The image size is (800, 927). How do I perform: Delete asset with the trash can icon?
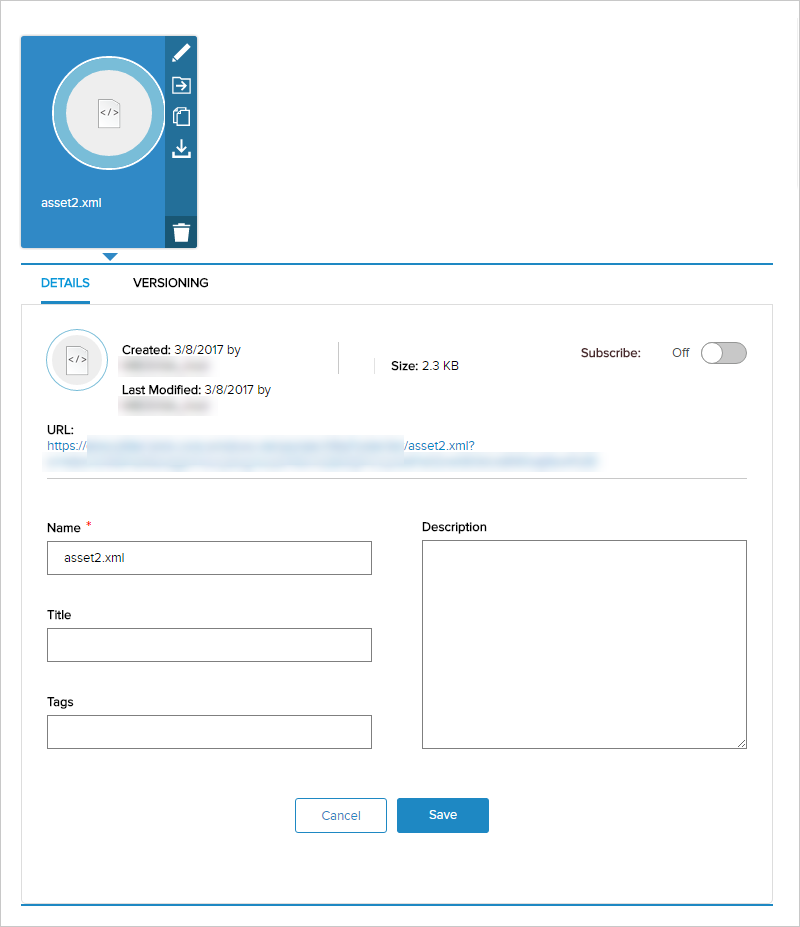181,232
